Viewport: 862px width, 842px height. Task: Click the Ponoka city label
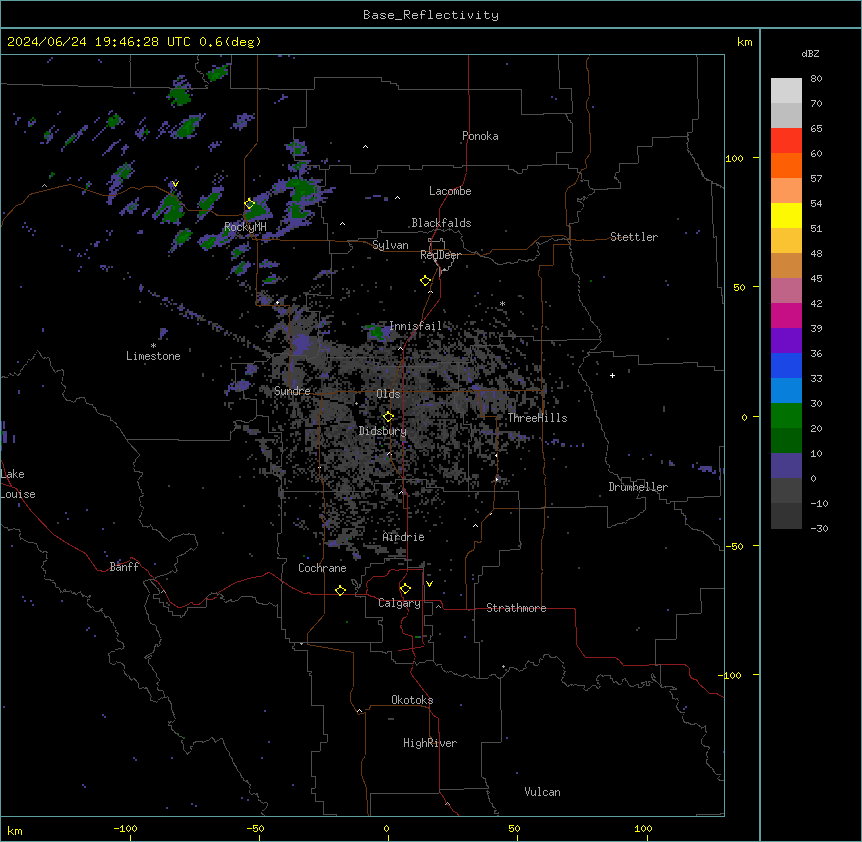point(480,136)
